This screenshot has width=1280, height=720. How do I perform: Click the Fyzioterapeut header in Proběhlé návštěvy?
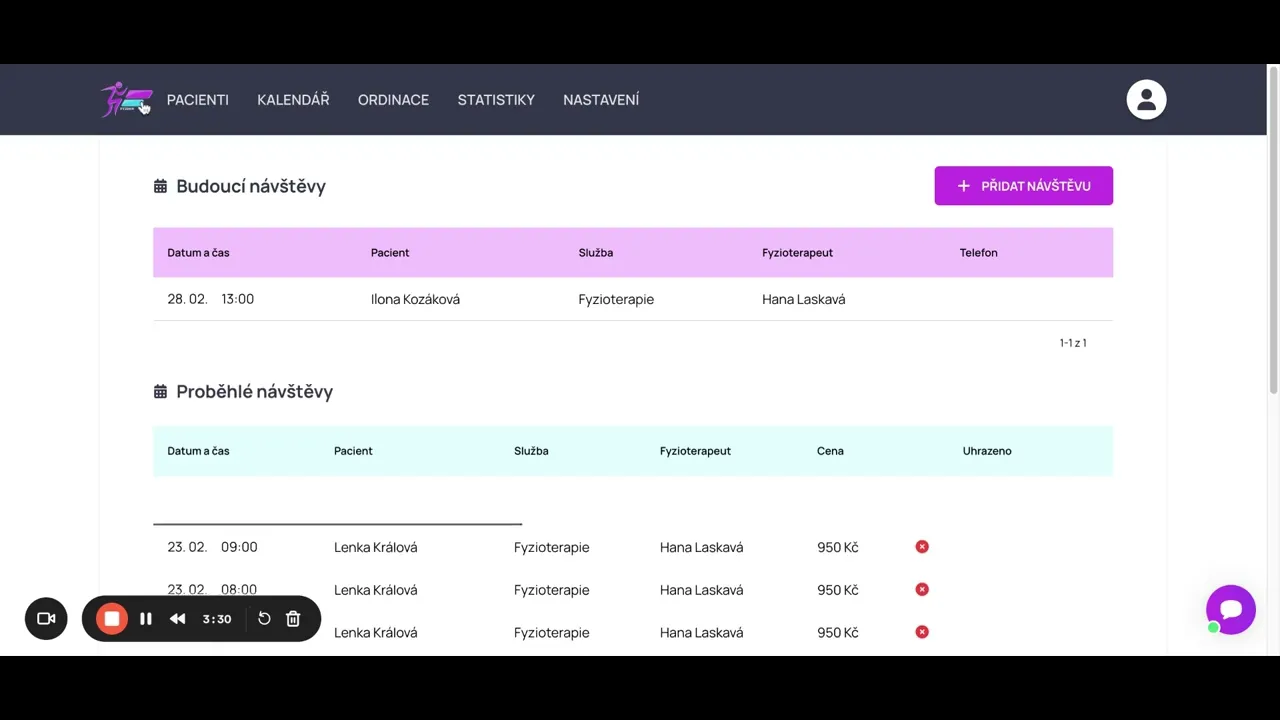coord(695,451)
